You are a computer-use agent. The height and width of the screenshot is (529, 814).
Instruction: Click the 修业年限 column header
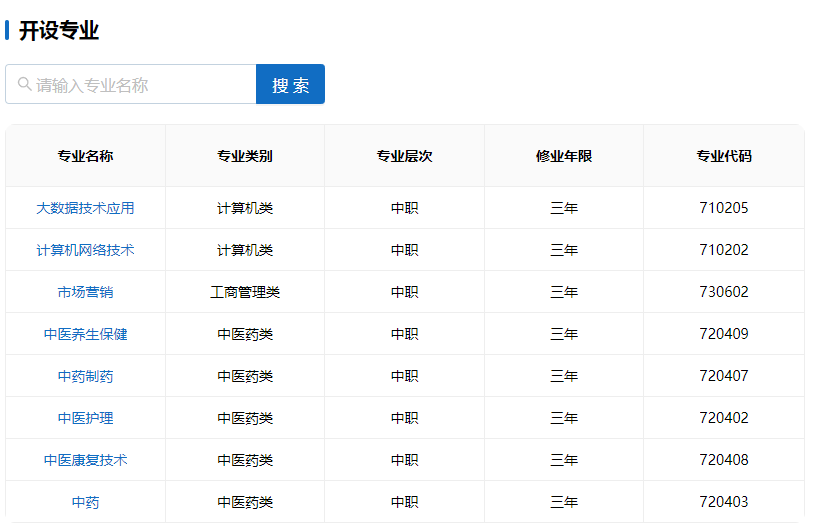564,156
